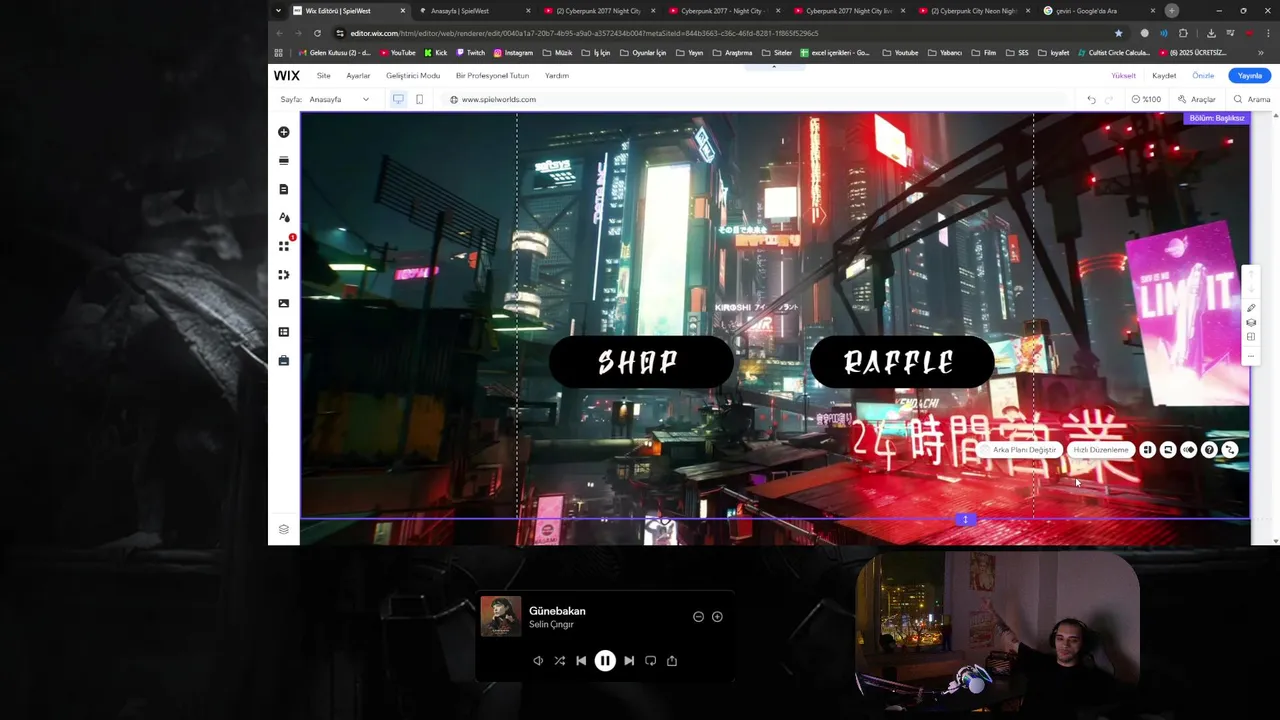
Task: Open the Yardım menu
Action: point(557,76)
